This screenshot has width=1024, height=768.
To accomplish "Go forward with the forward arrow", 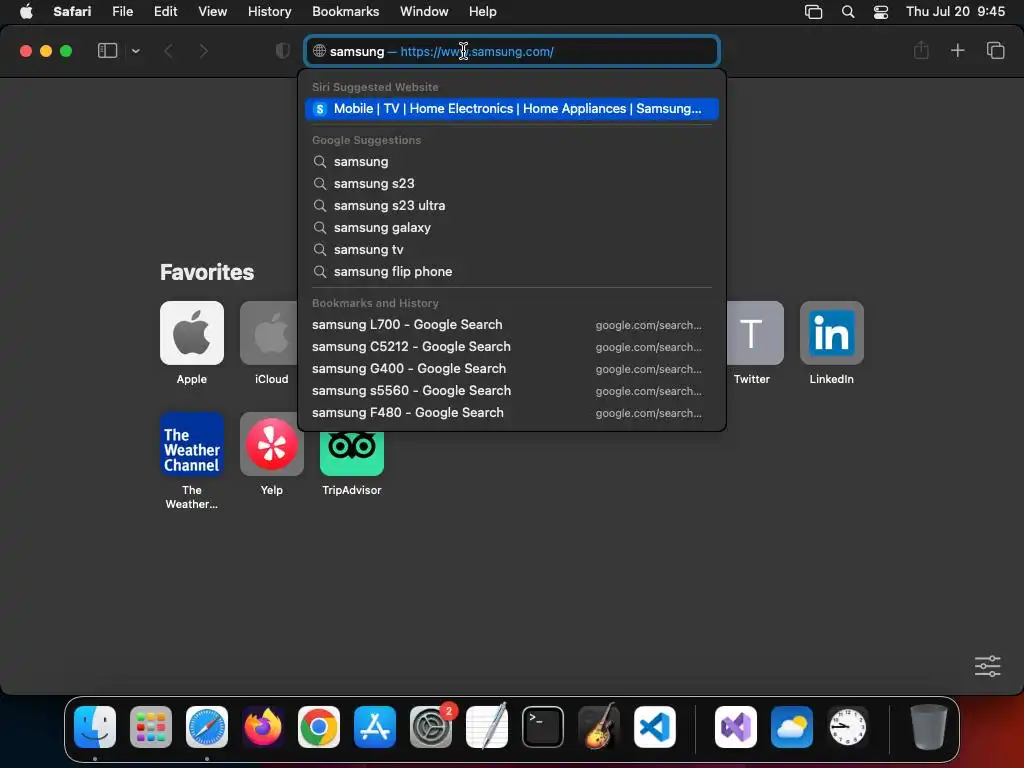I will tap(203, 51).
